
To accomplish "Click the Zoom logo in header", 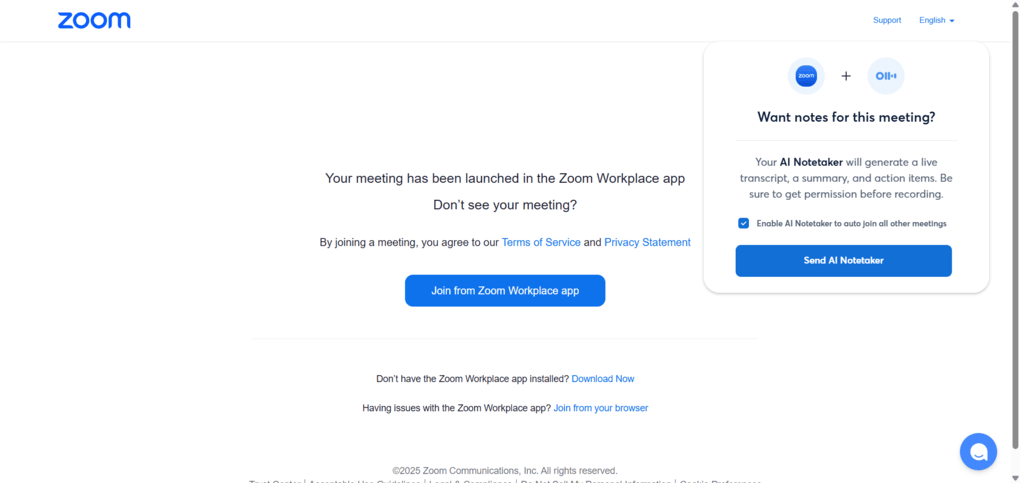I will pos(94,20).
